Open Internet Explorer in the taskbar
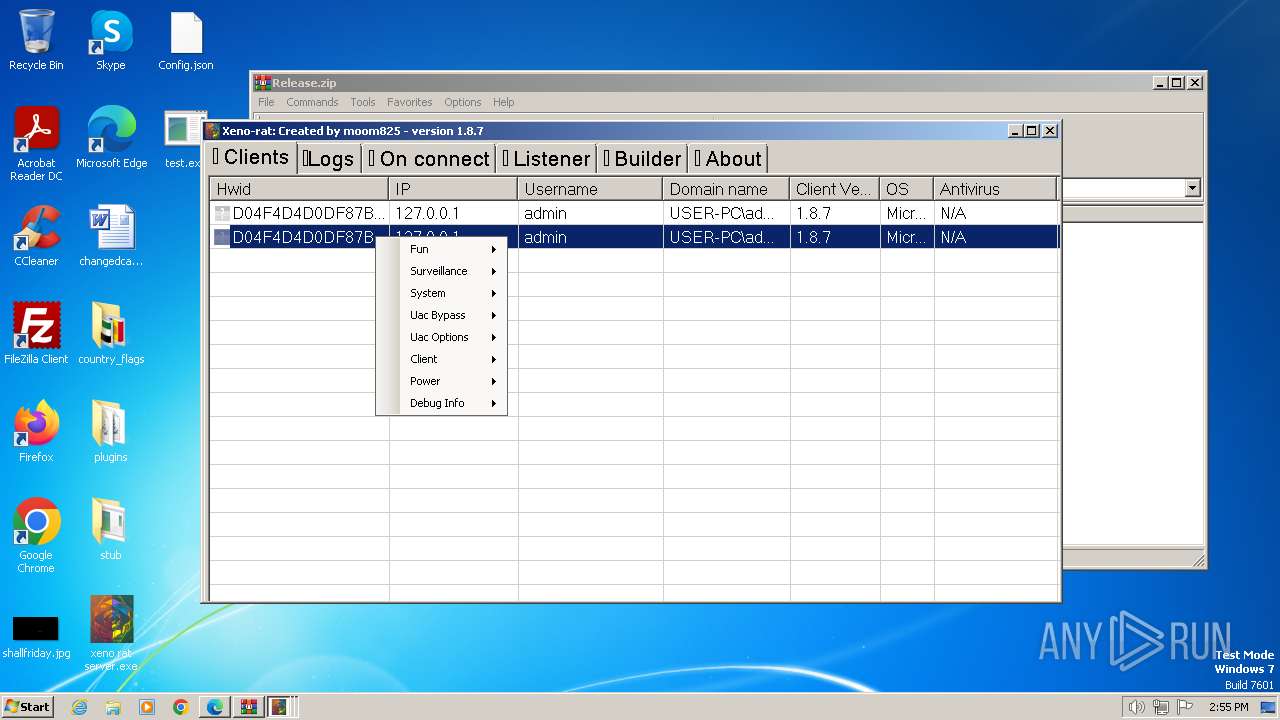Screen dimensions: 1280x720 point(80,707)
